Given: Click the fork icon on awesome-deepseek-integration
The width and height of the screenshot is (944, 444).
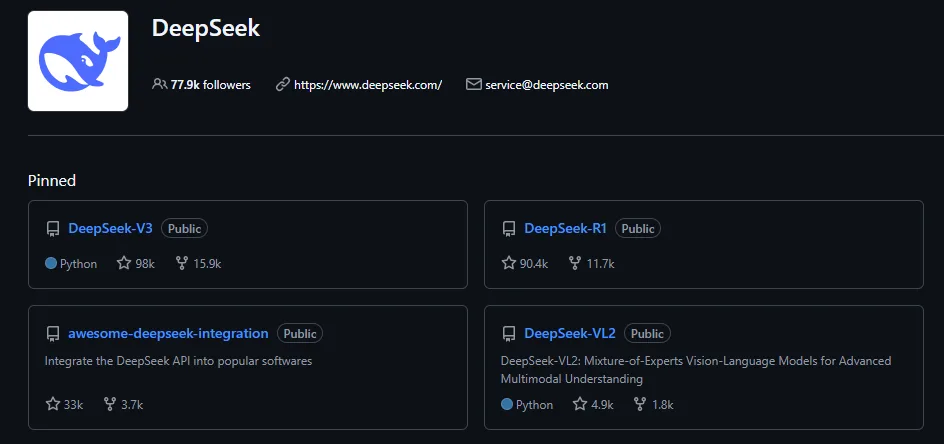Looking at the screenshot, I should pos(110,404).
